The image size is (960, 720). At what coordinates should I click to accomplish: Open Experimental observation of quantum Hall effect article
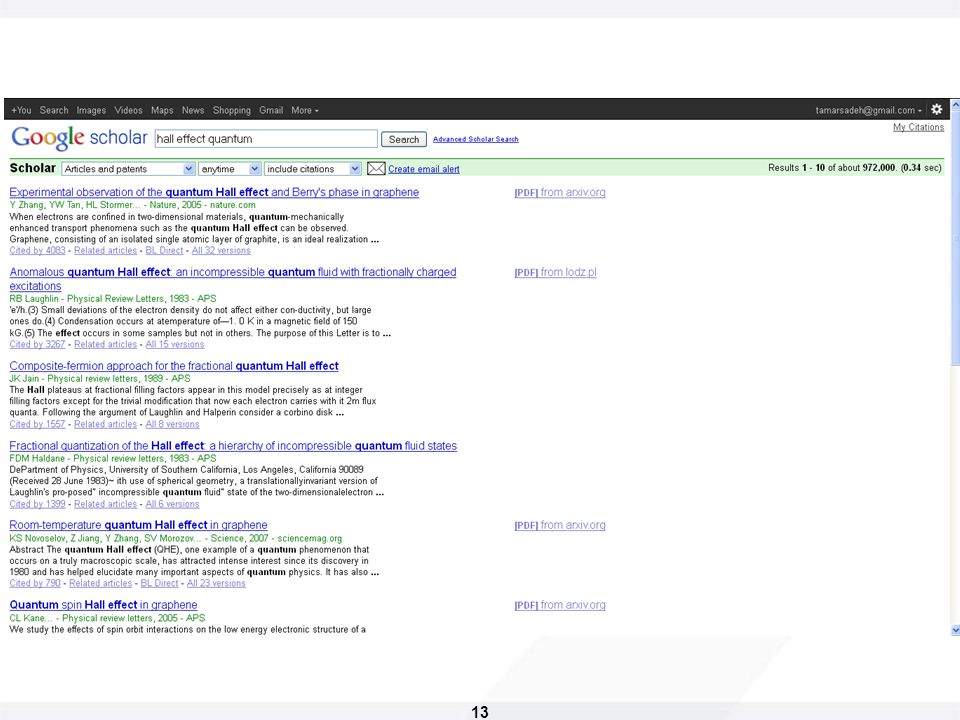214,192
